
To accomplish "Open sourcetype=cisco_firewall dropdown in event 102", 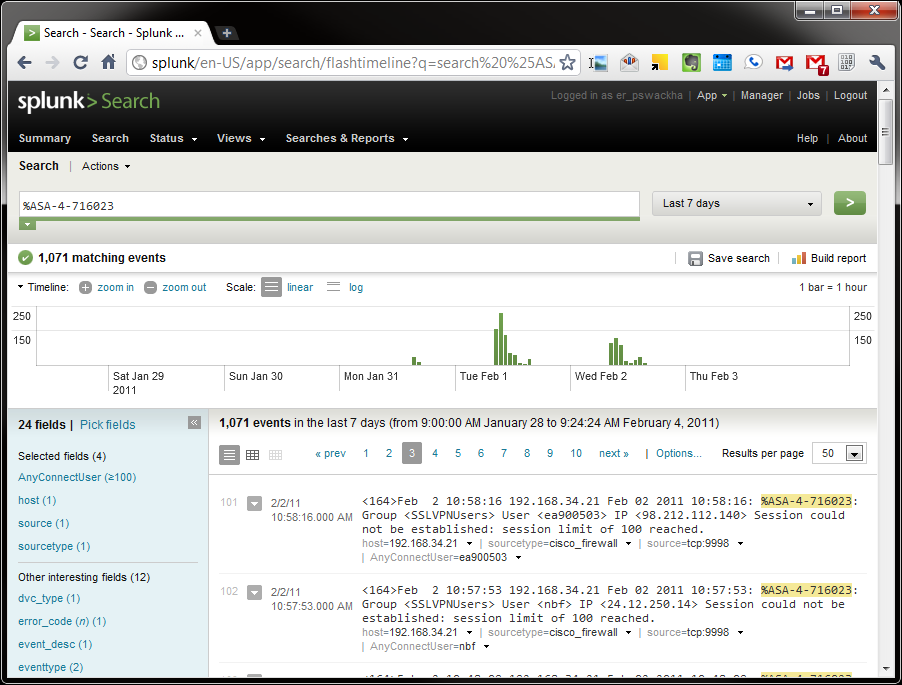I will pyautogui.click(x=628, y=633).
